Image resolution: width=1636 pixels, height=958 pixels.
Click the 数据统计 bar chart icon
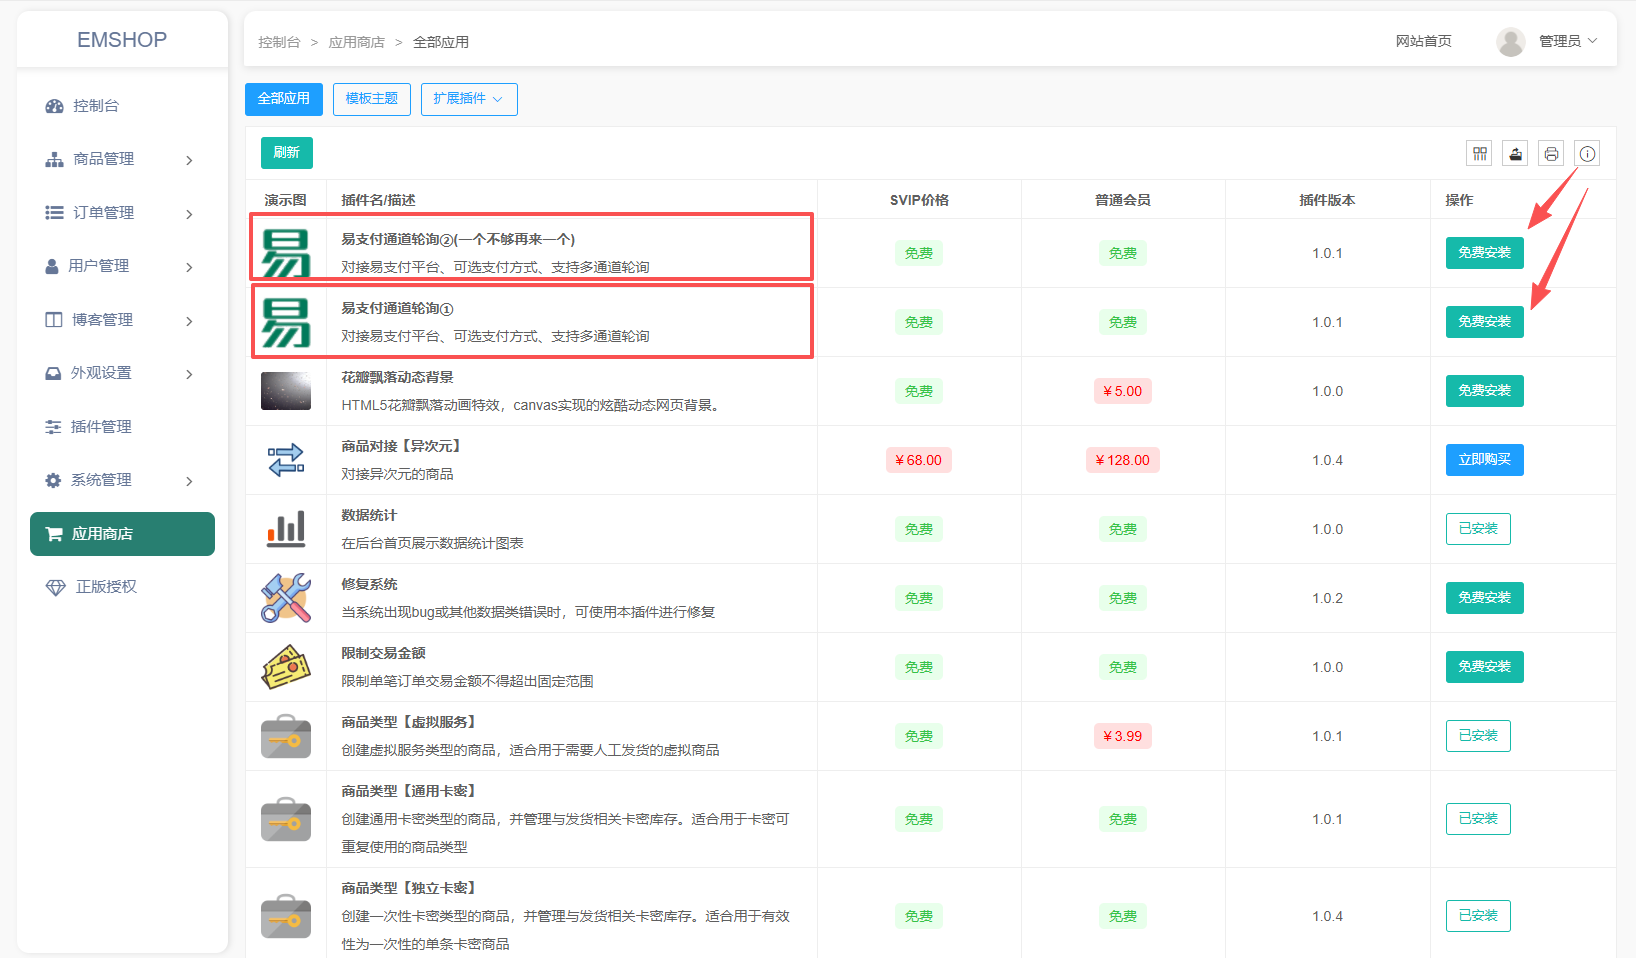click(x=286, y=529)
